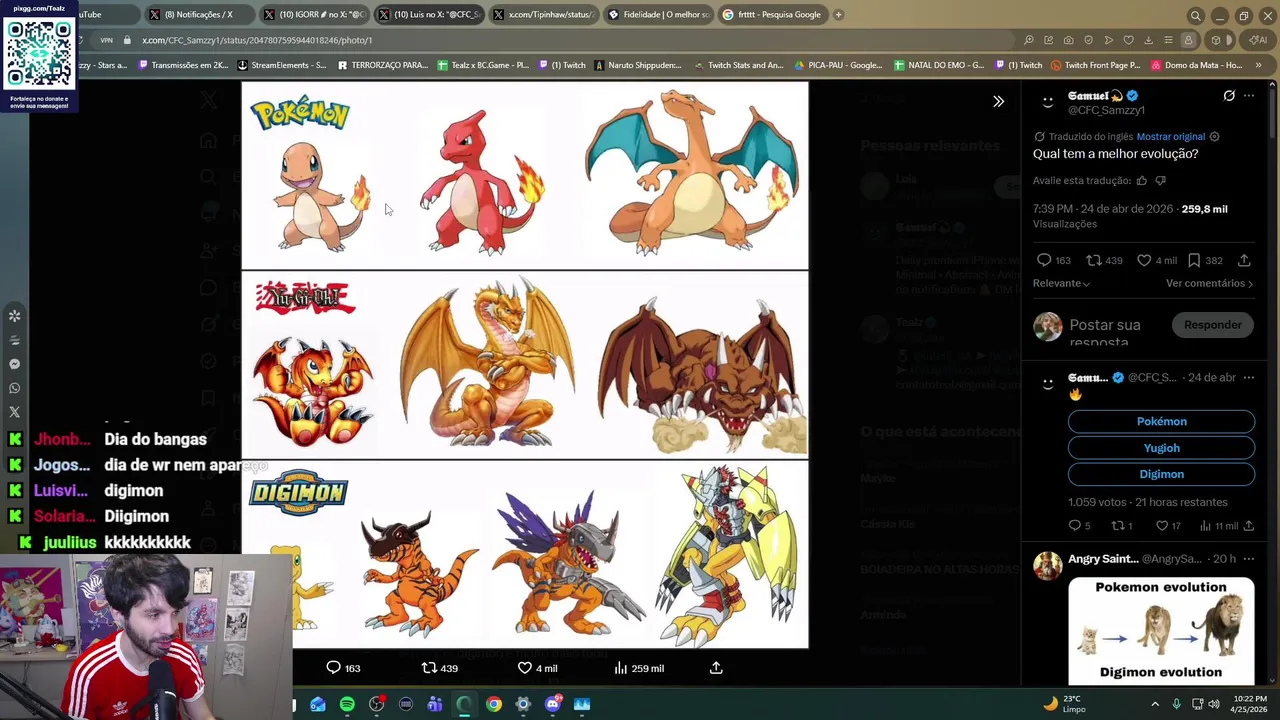
Task: Switch to IGORR no X tab
Action: point(313,15)
